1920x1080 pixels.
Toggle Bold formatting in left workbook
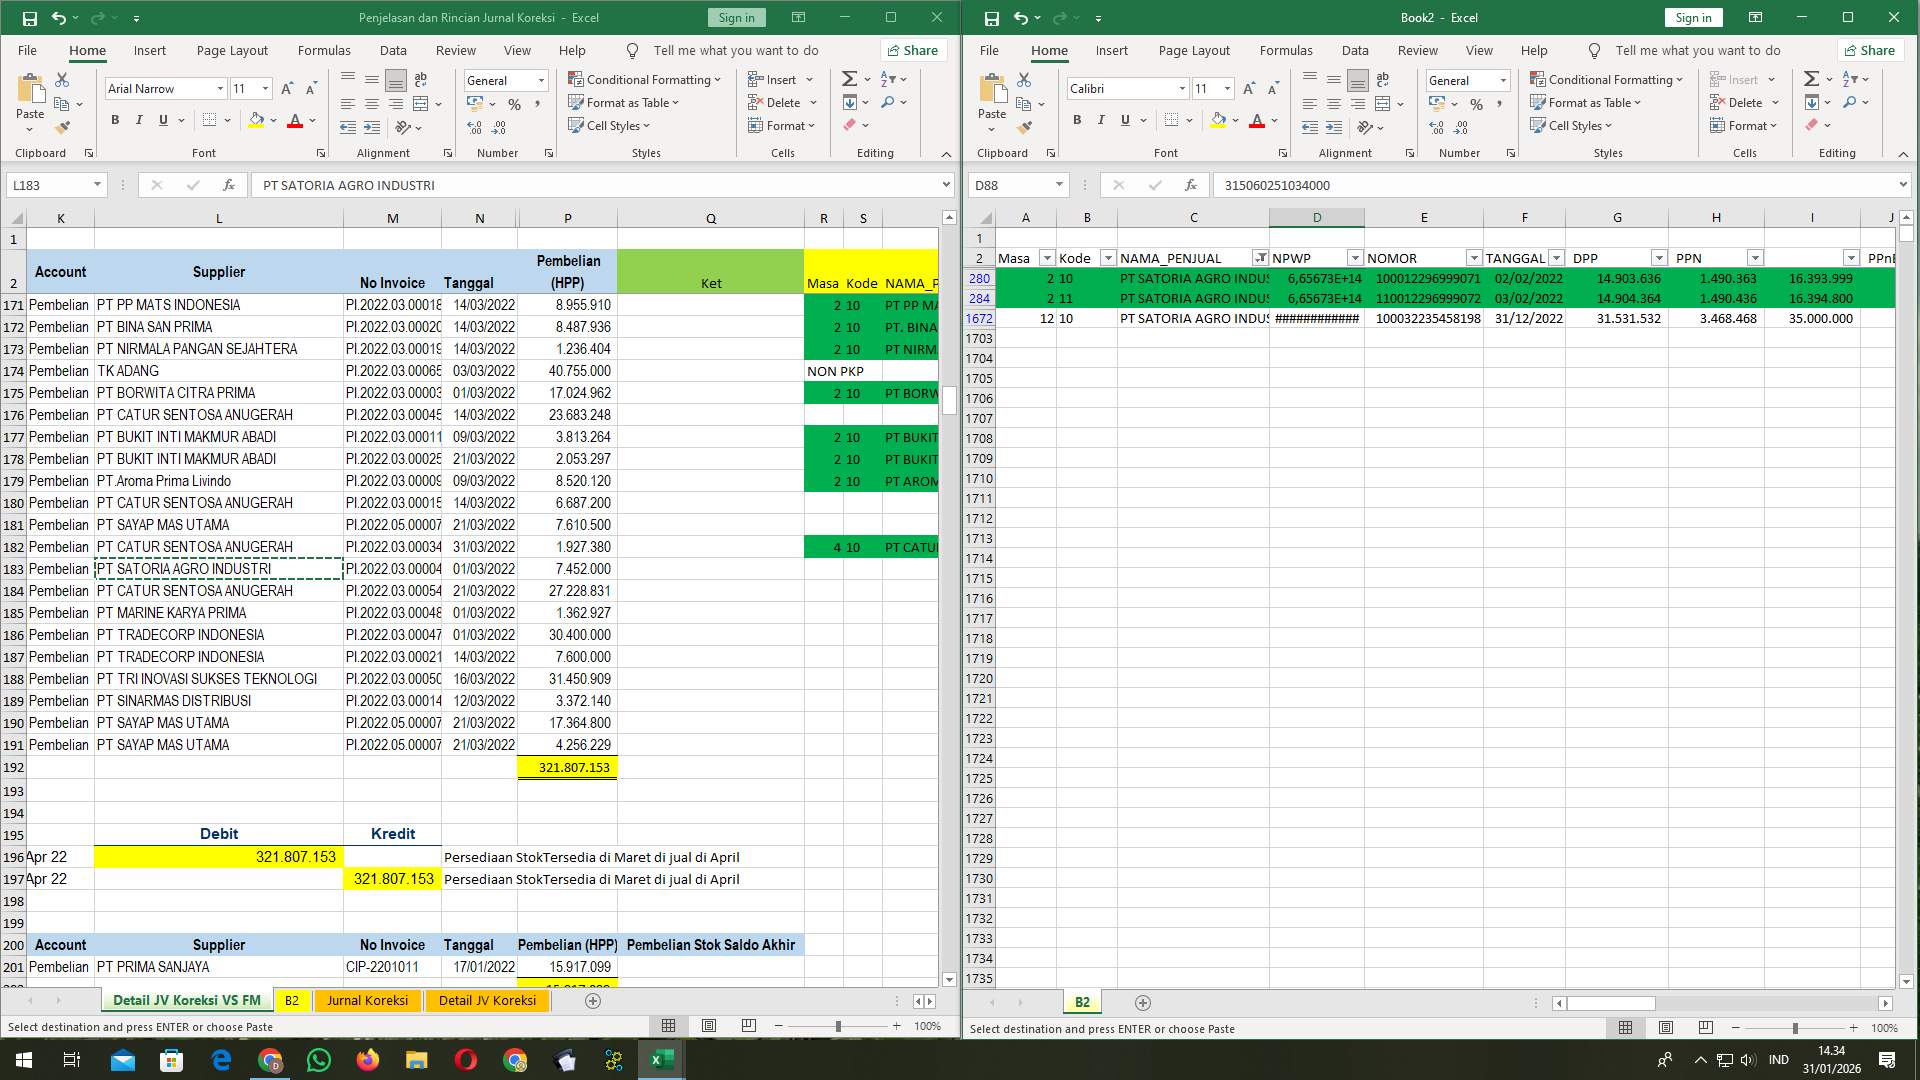click(x=113, y=120)
